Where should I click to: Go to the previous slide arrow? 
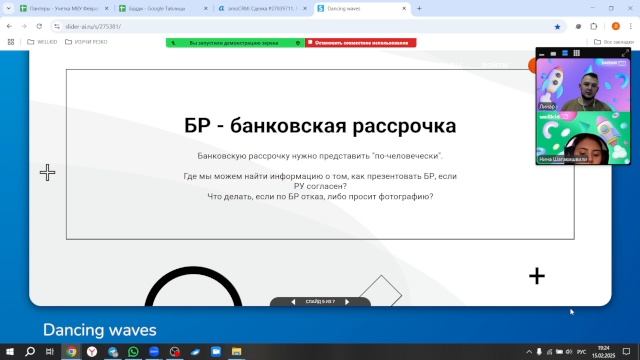(x=293, y=302)
